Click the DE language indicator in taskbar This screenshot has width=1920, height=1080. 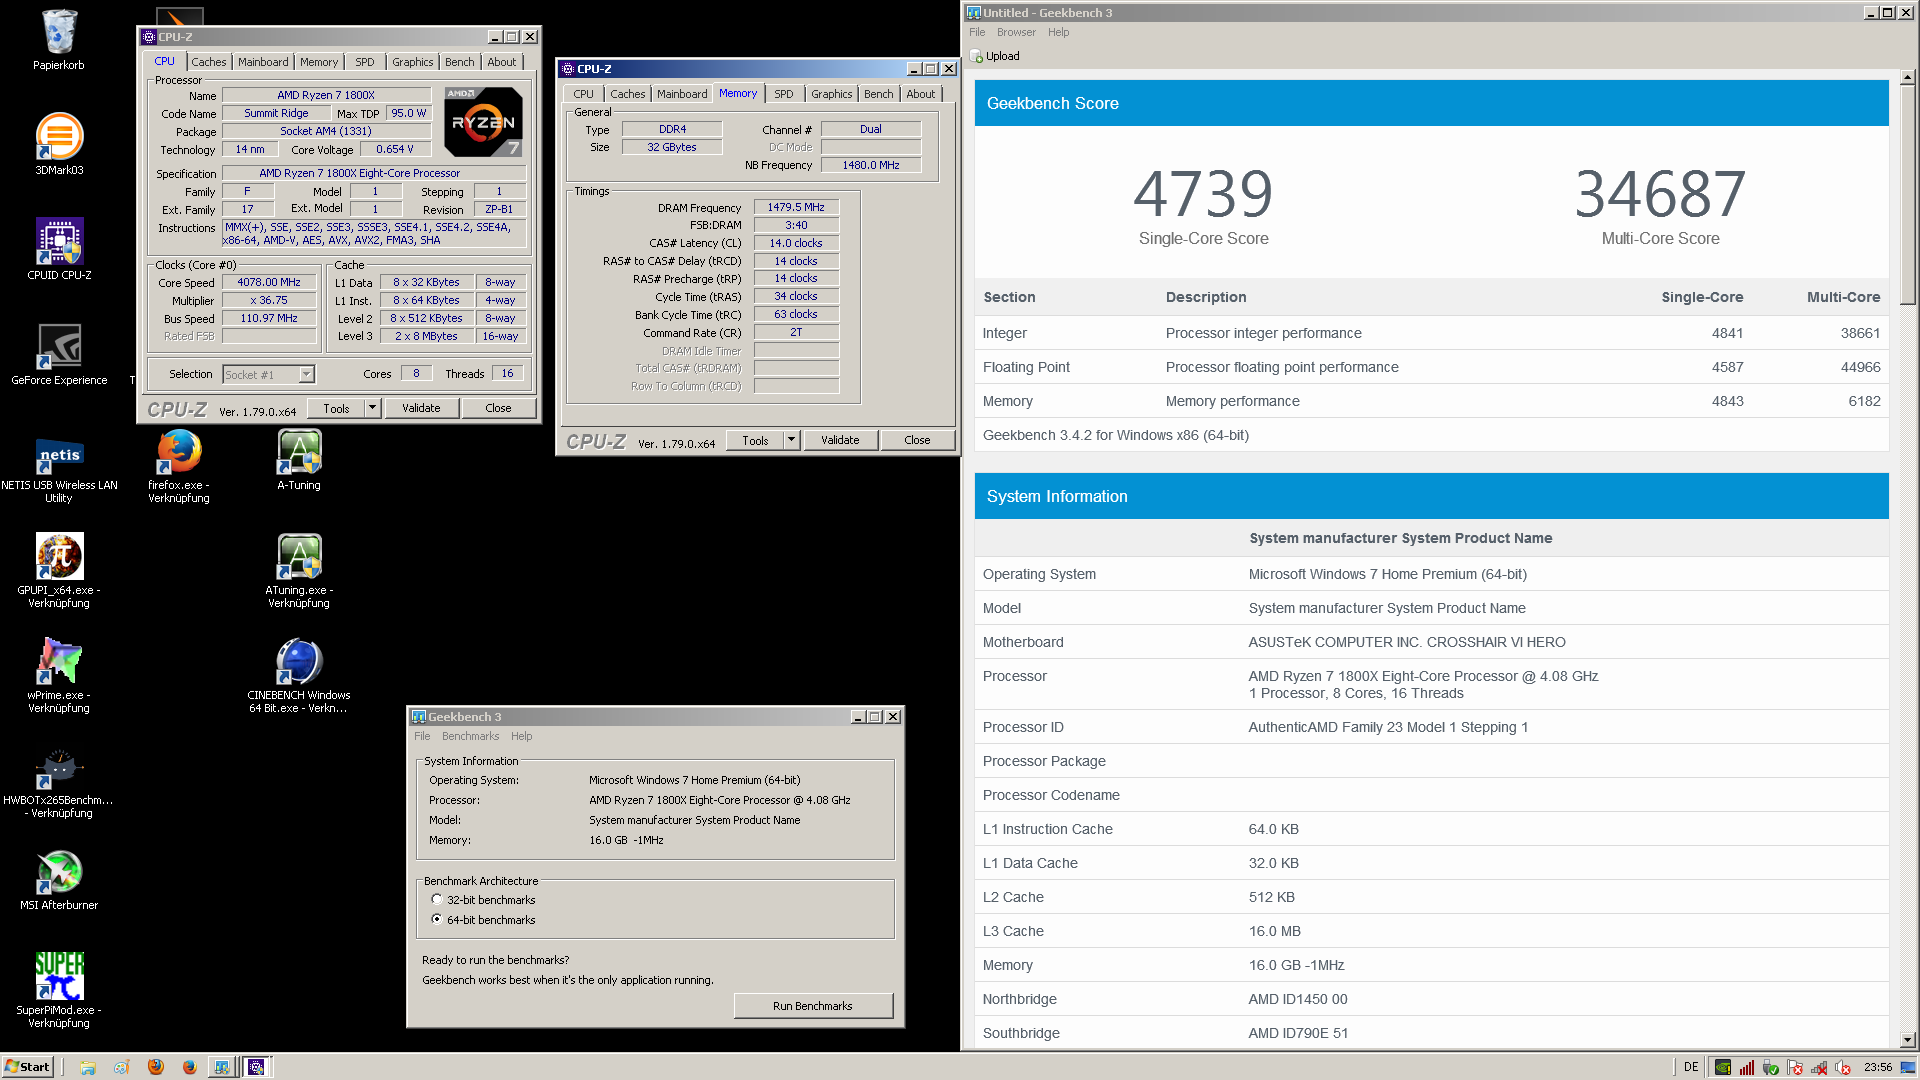(1691, 1067)
